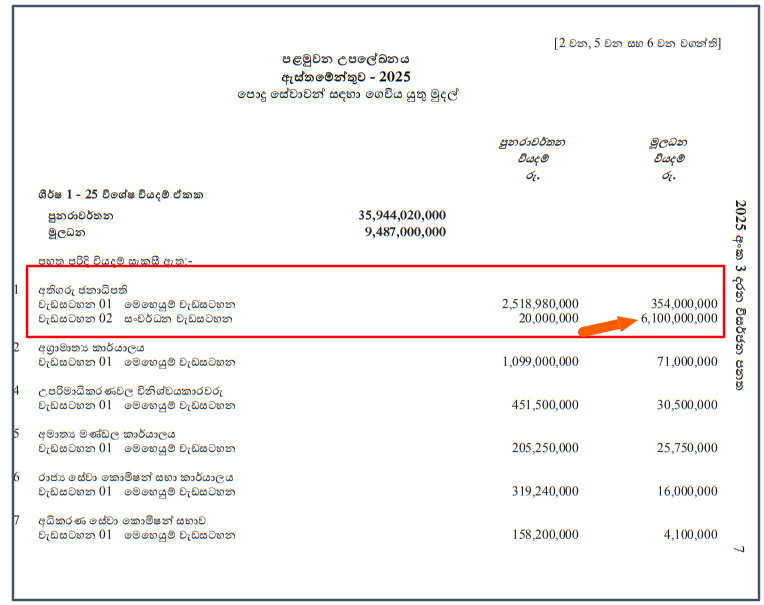
Task: Select the 1,099,000,000 recurrent amount
Action: pos(539,362)
